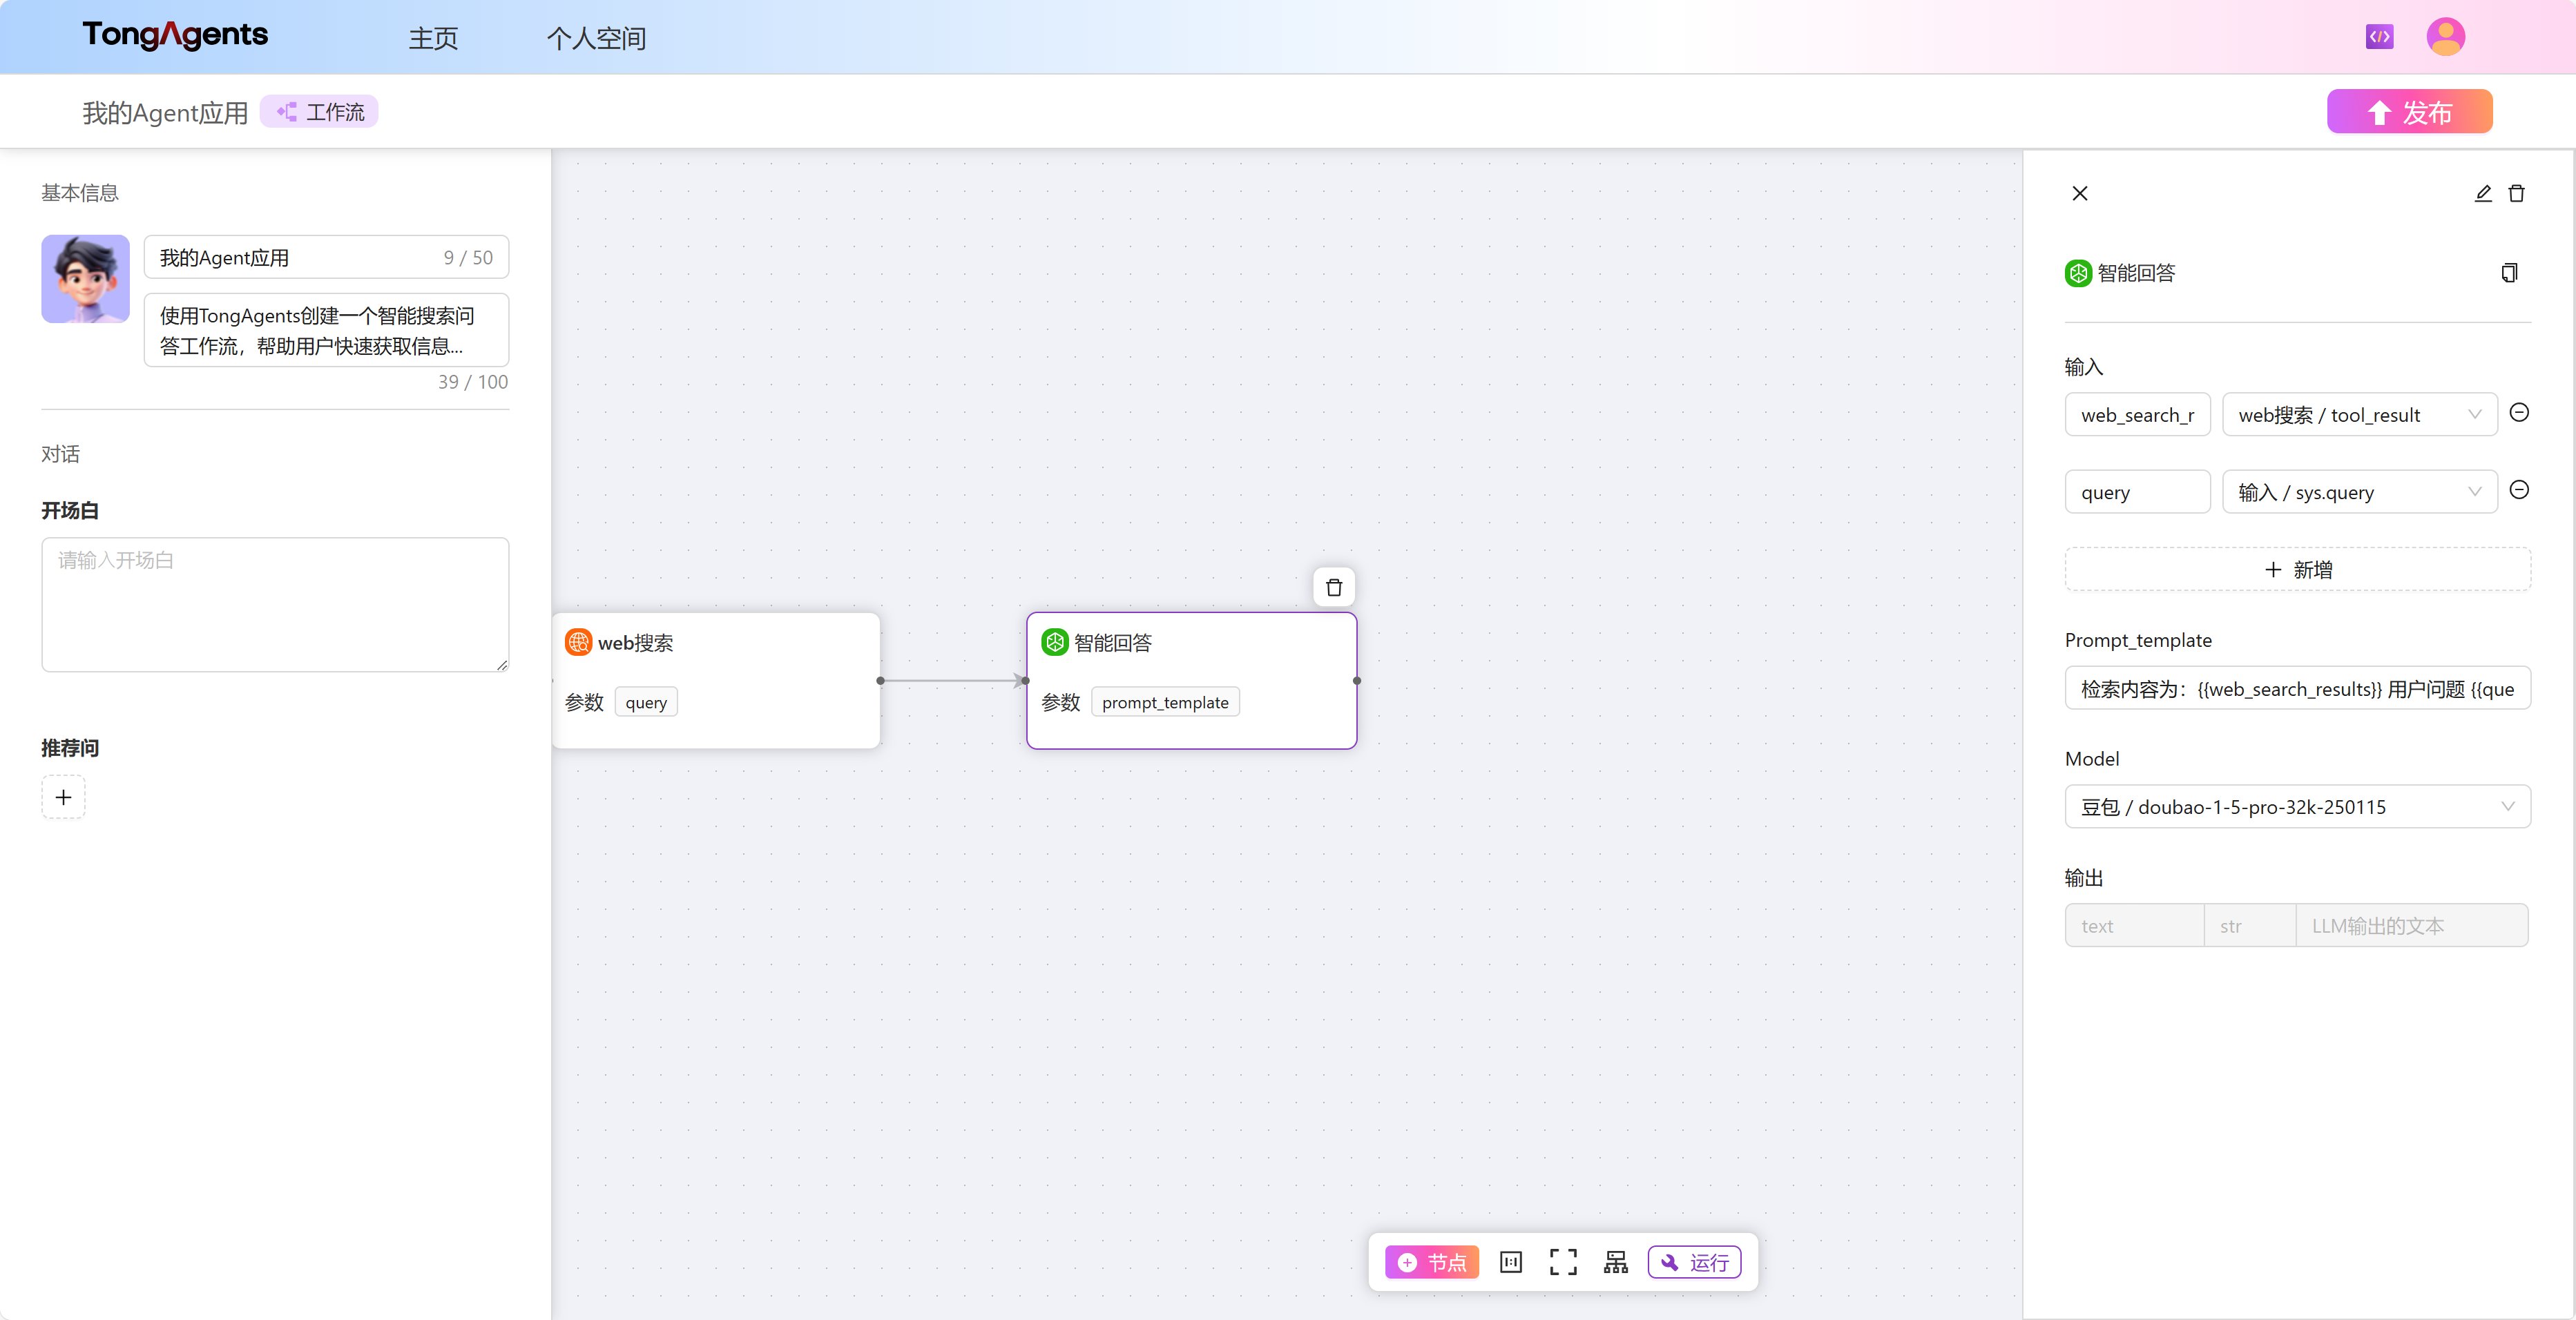The width and height of the screenshot is (2576, 1320).
Task: Close the 智能回答 side panel
Action: pos(2080,193)
